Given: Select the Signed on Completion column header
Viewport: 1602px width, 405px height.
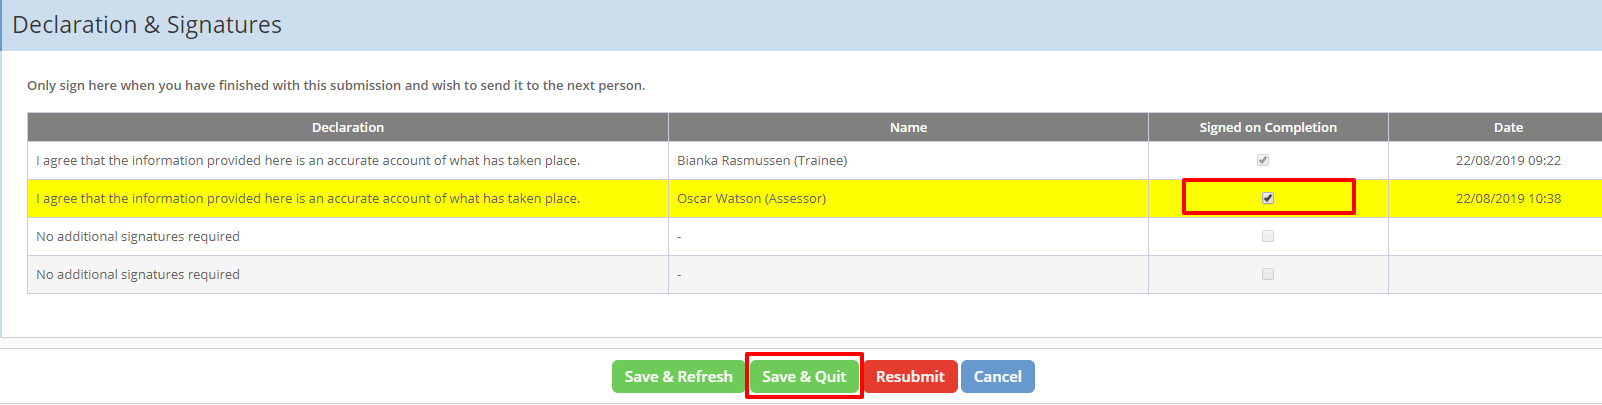Looking at the screenshot, I should pyautogui.click(x=1268, y=127).
